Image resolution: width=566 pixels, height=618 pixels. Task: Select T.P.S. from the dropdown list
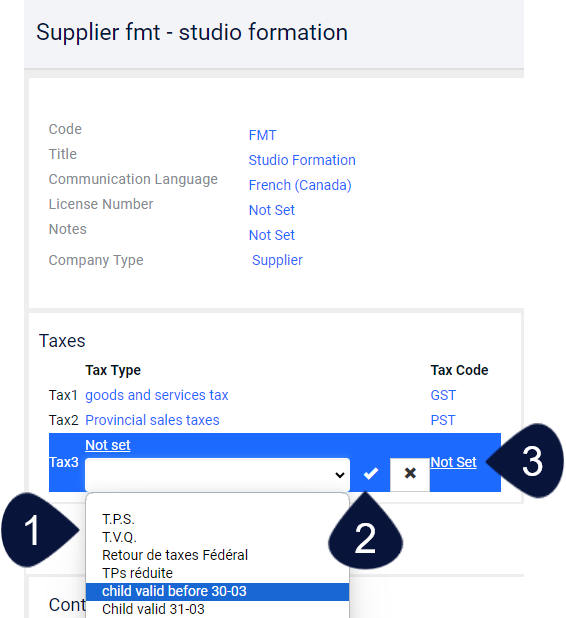coord(118,519)
